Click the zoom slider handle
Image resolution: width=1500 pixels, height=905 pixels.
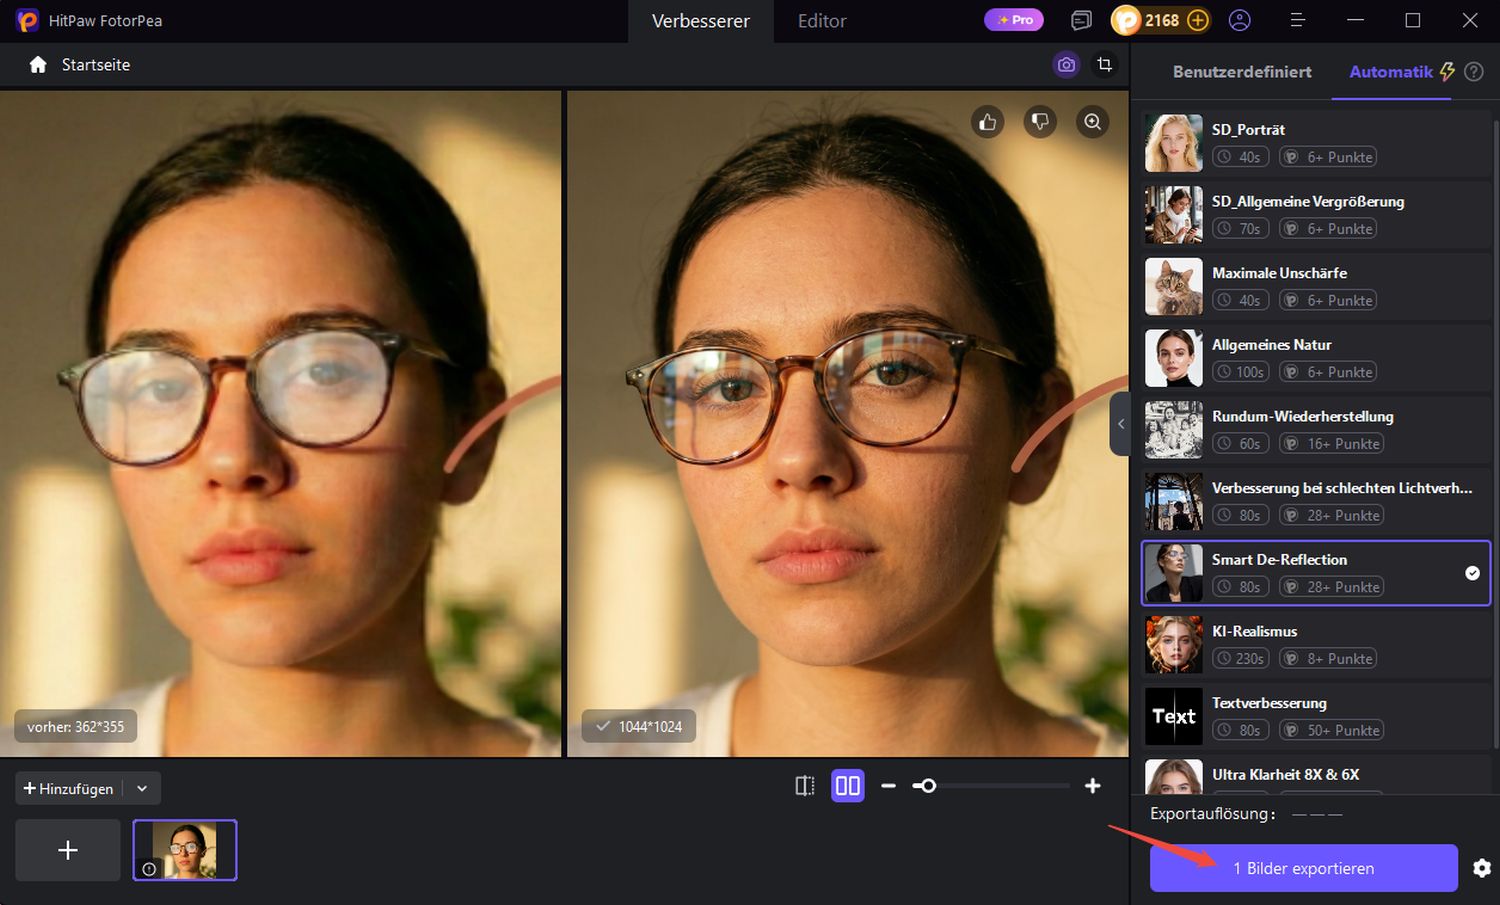tap(928, 786)
